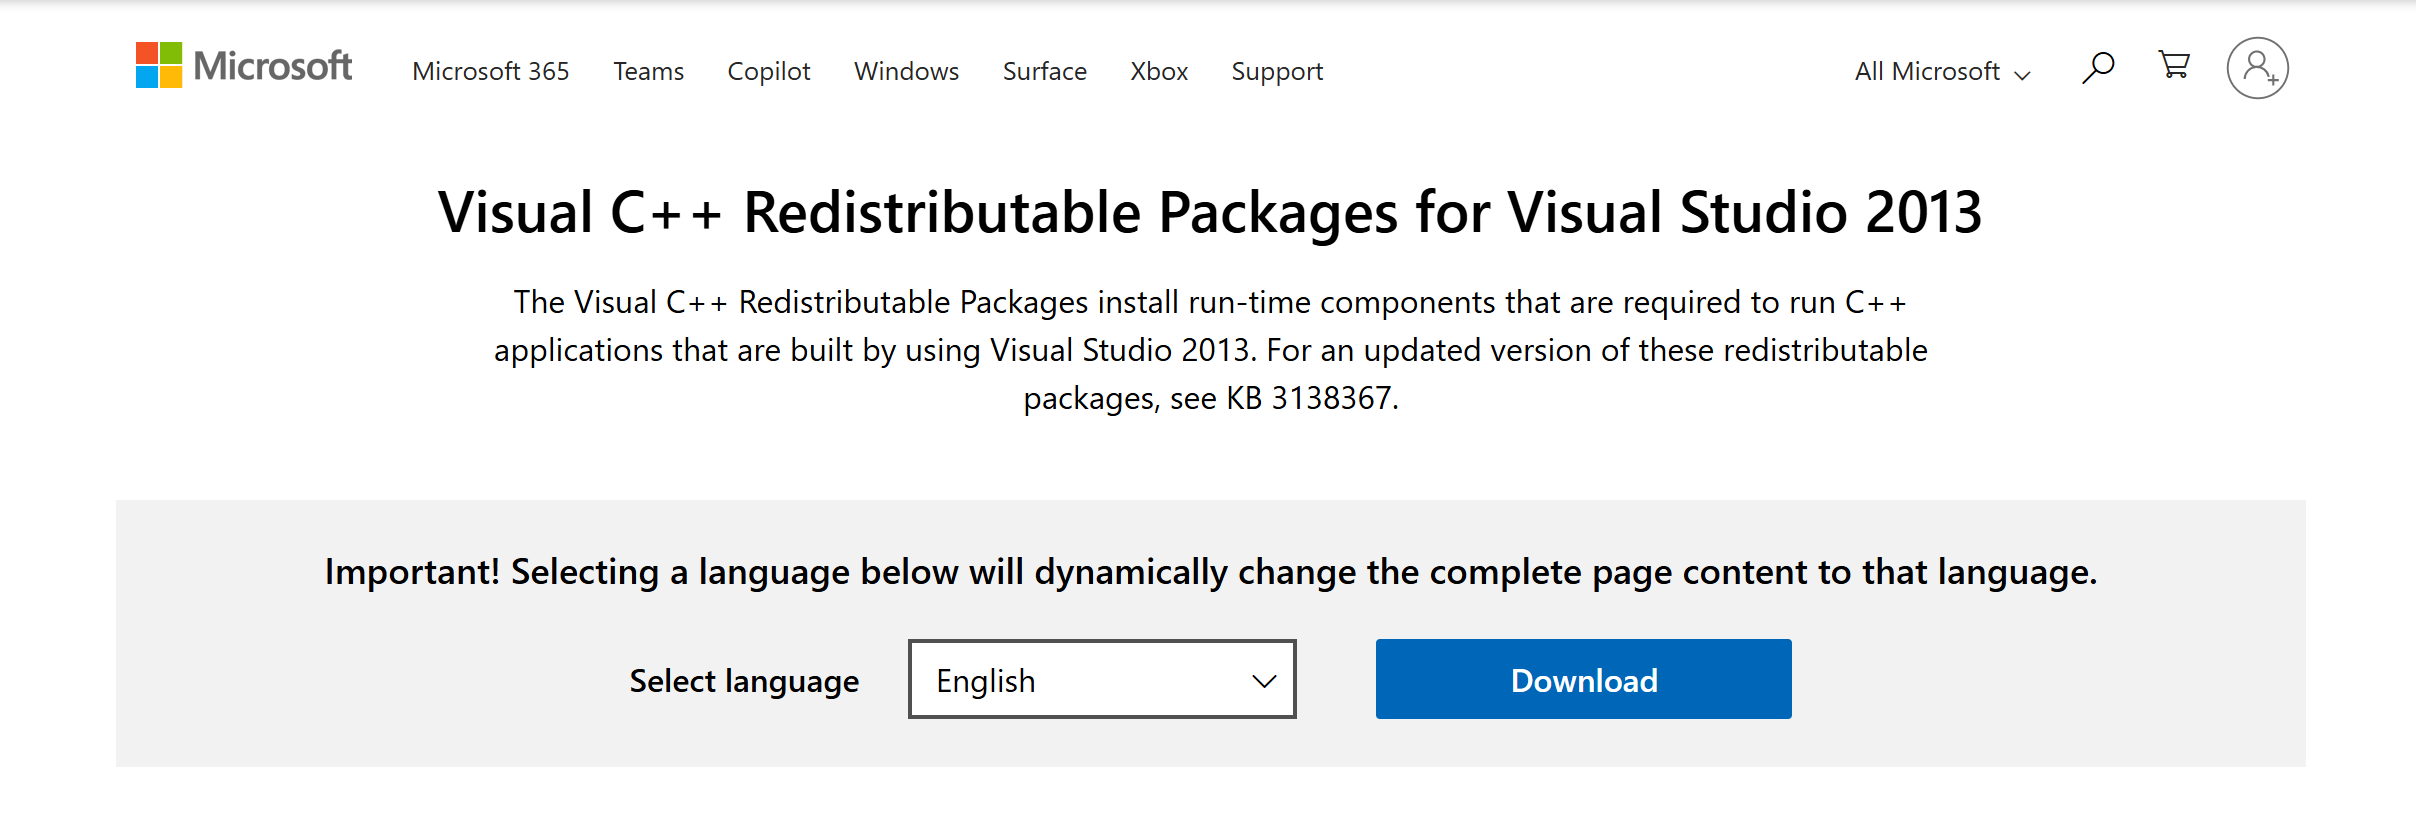The height and width of the screenshot is (826, 2416).
Task: Click the KB 3138367 reference text
Action: (1309, 398)
